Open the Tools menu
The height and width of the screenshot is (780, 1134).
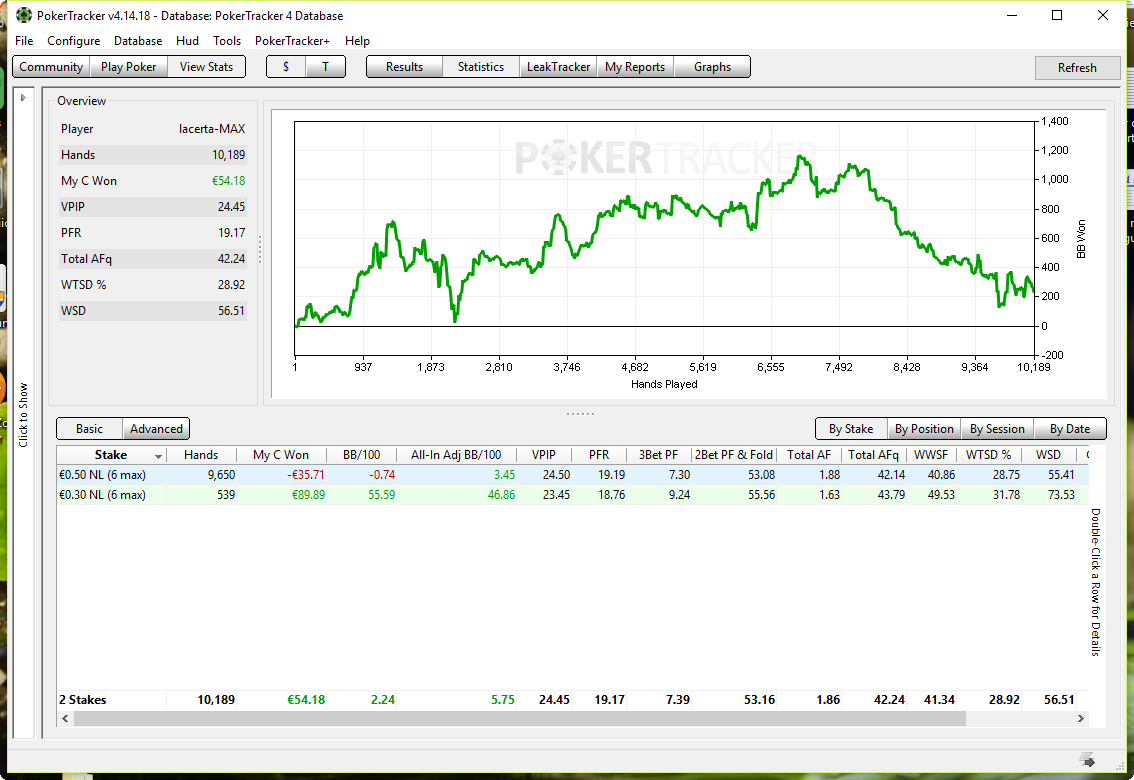pyautogui.click(x=227, y=41)
